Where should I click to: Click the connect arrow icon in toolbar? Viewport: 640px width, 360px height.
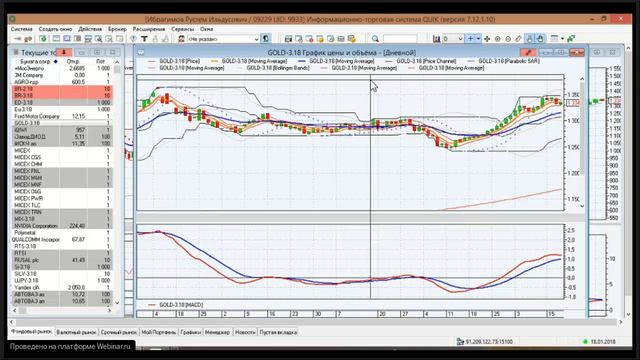pos(17,39)
